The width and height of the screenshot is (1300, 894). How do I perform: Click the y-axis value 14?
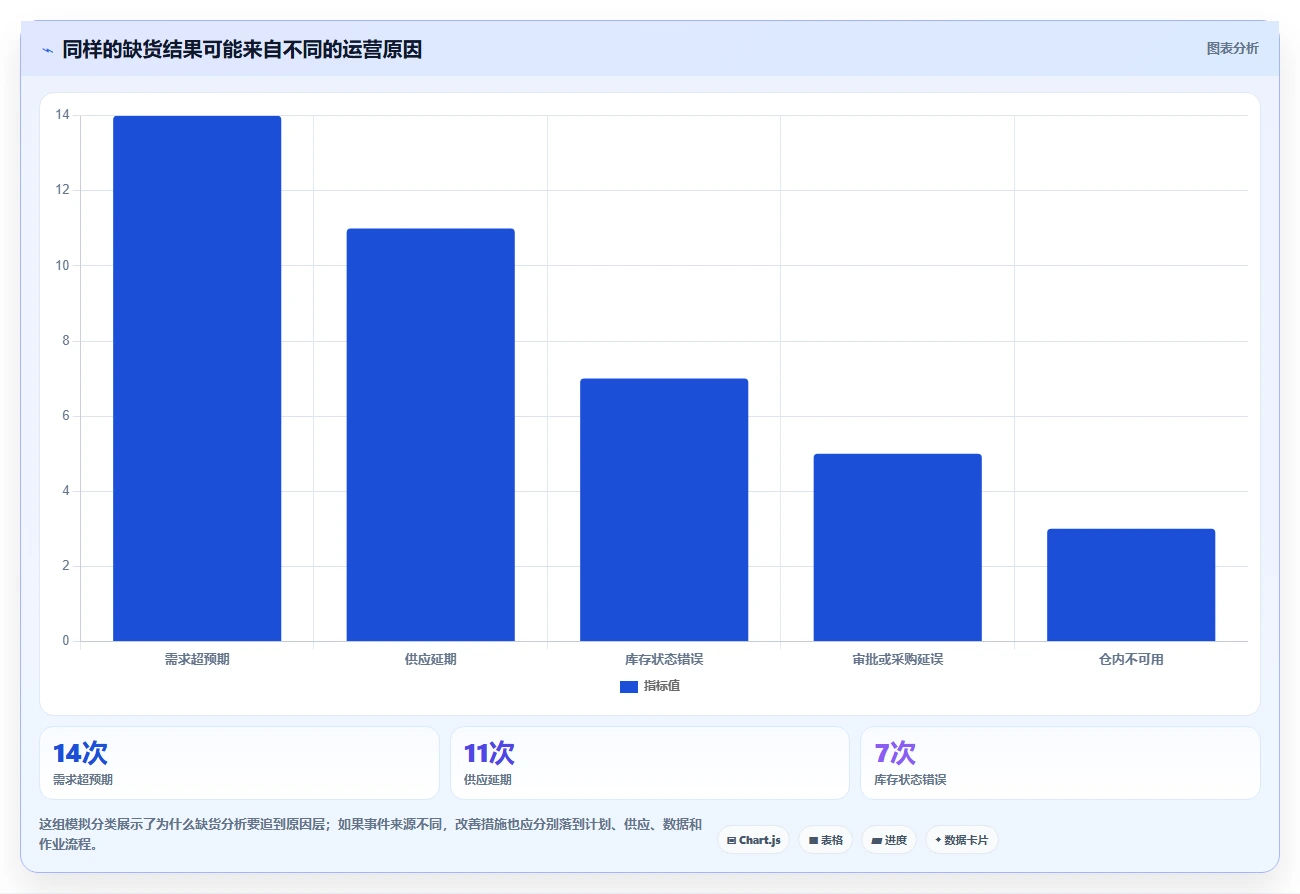click(x=63, y=115)
